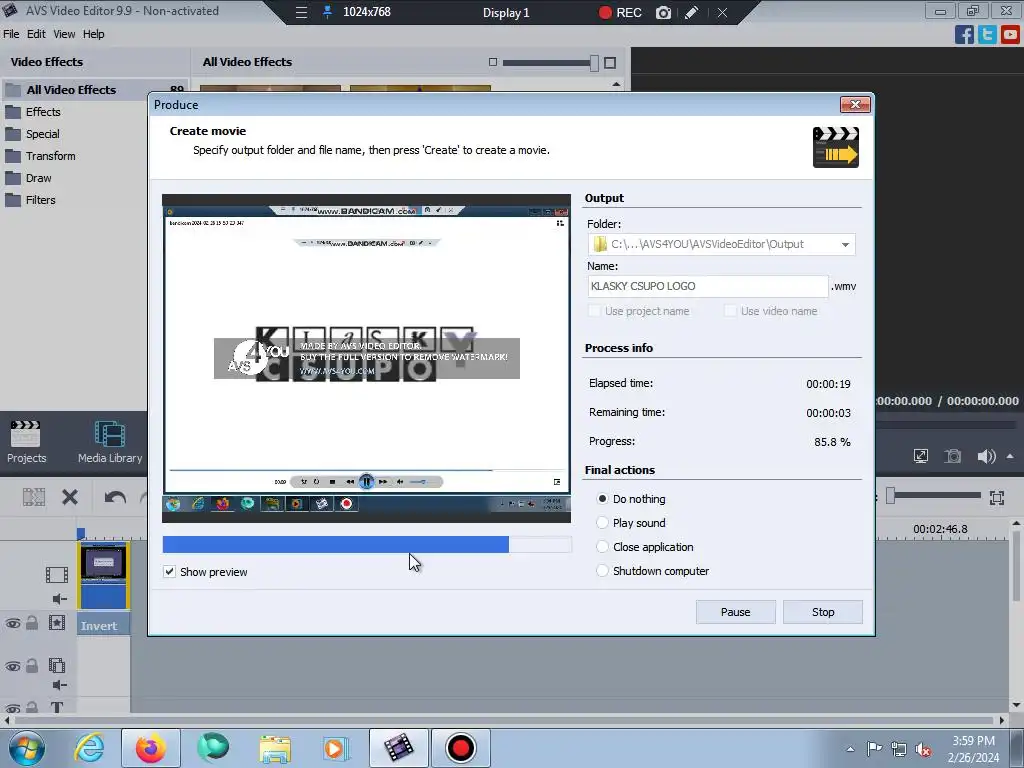Screen dimensions: 1024x768
Task: Click the preview volume speaker icon
Action: point(986,456)
